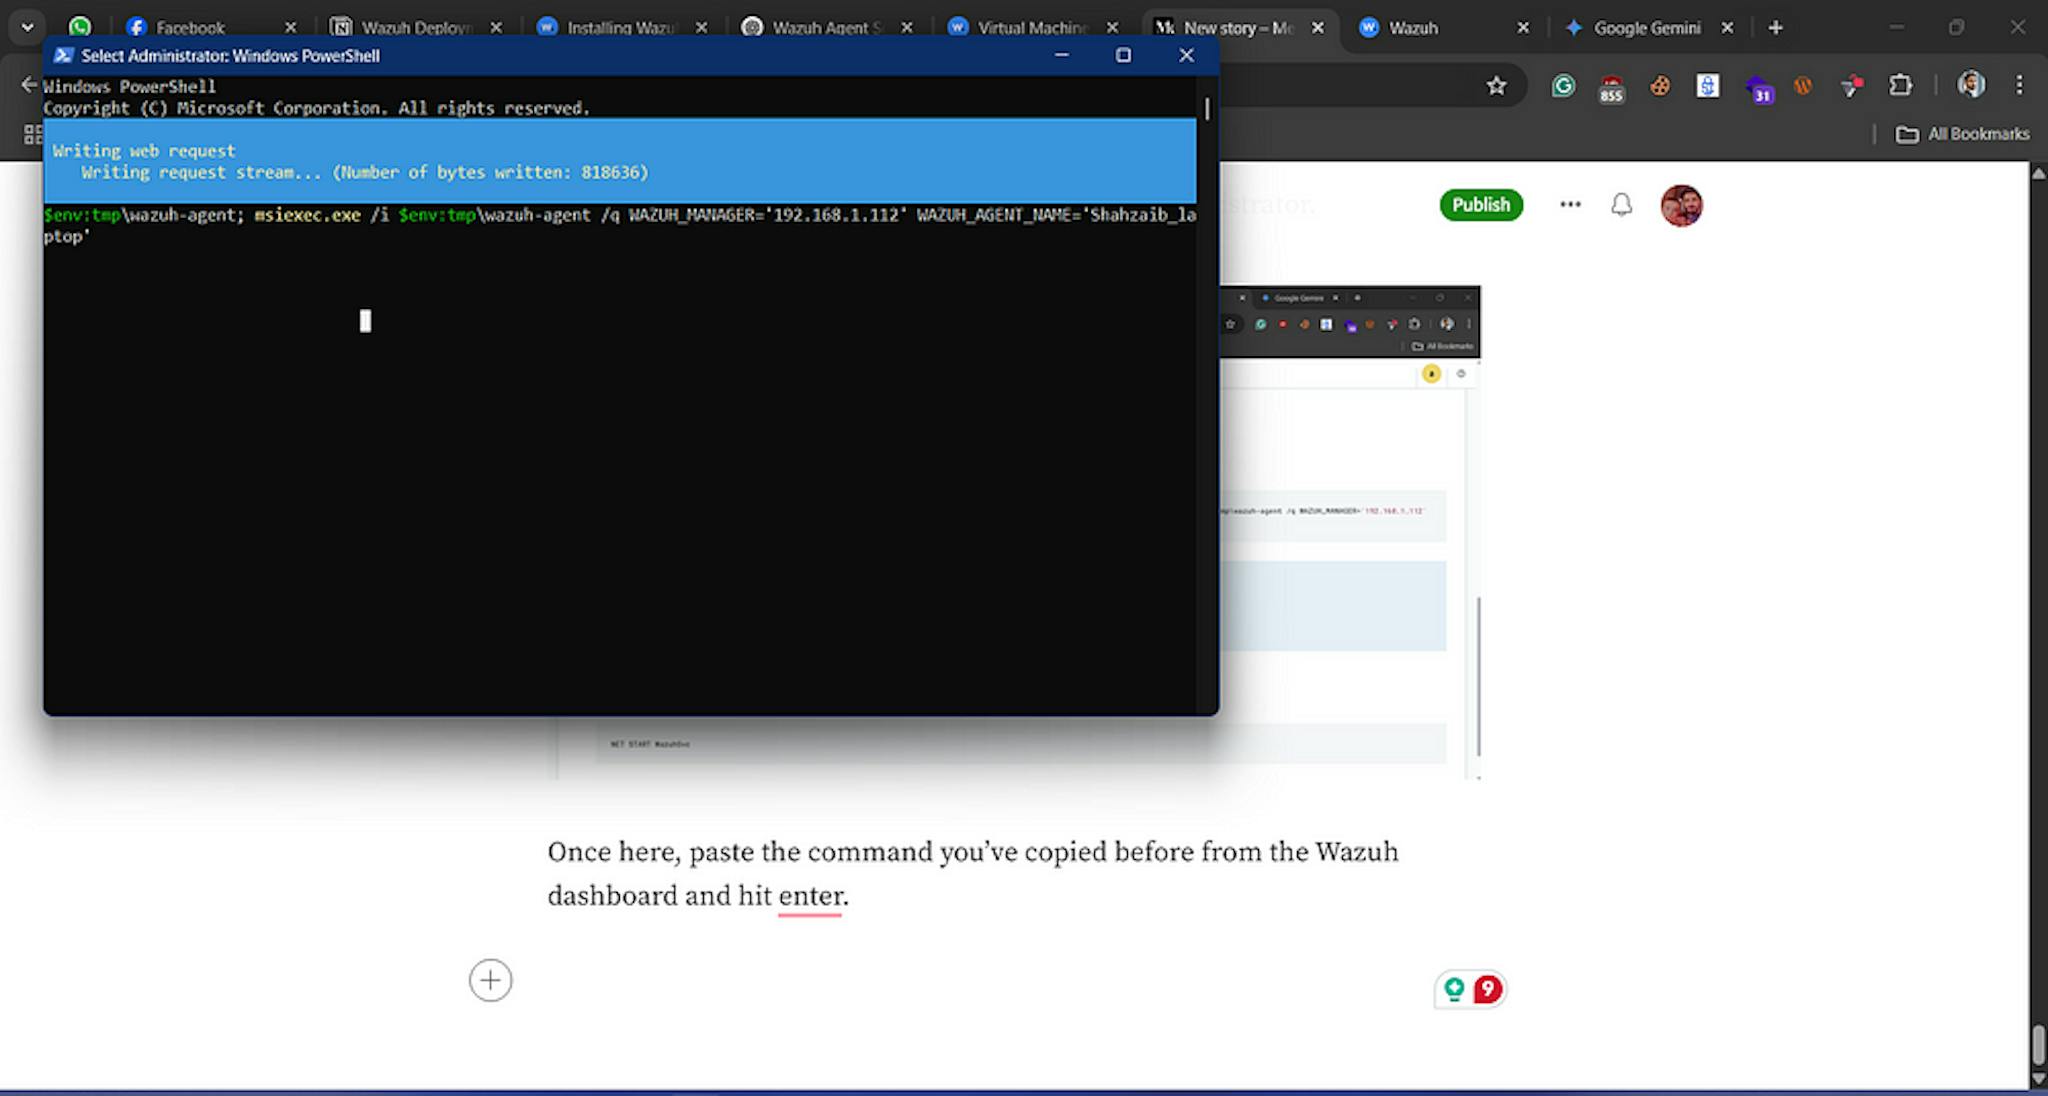Close the PowerShell window

1186,55
